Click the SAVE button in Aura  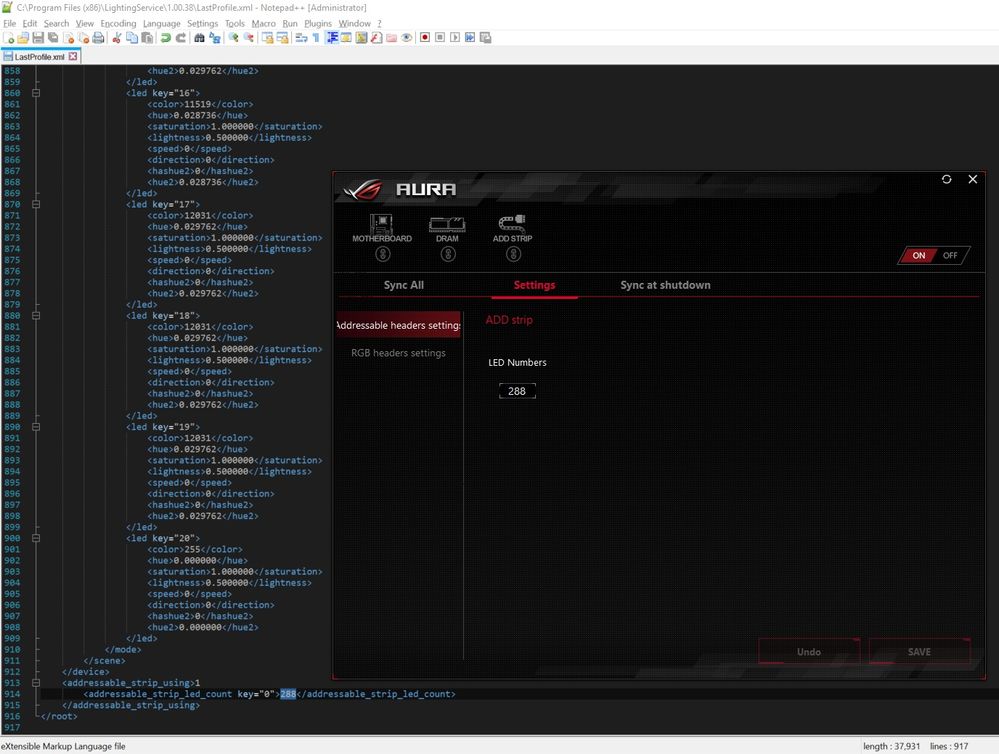(x=919, y=651)
